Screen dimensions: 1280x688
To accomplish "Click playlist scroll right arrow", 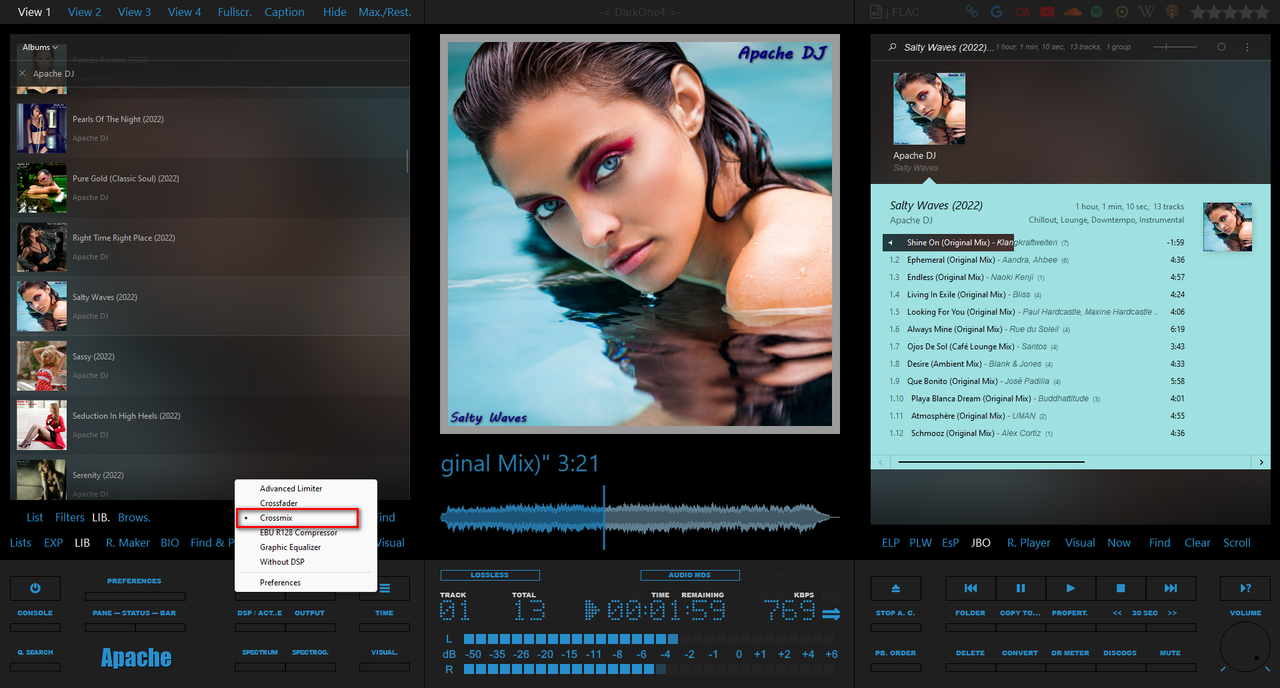I will pos(1261,462).
